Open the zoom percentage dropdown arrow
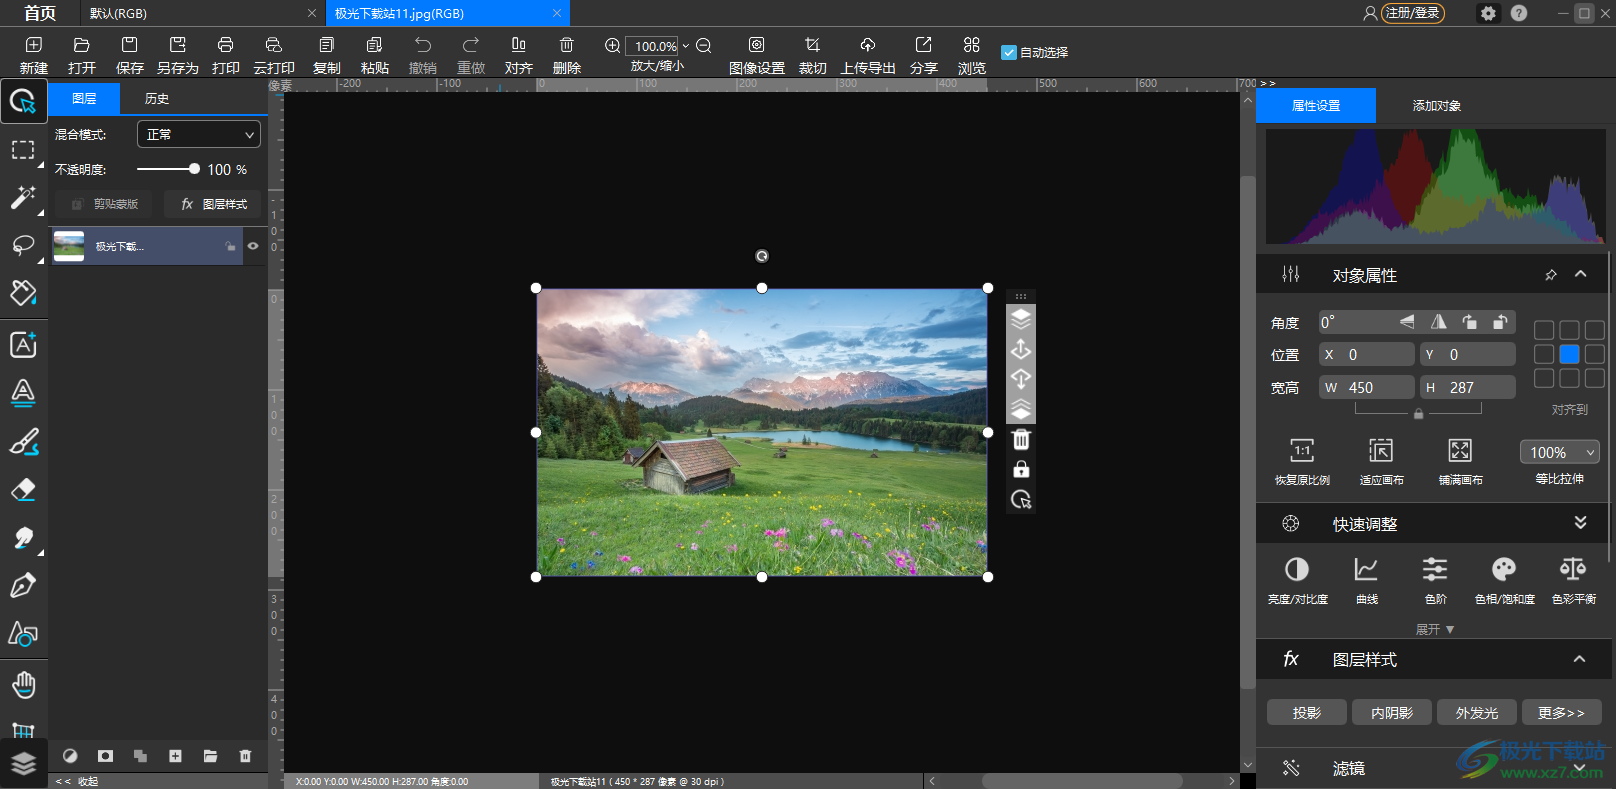 point(685,46)
